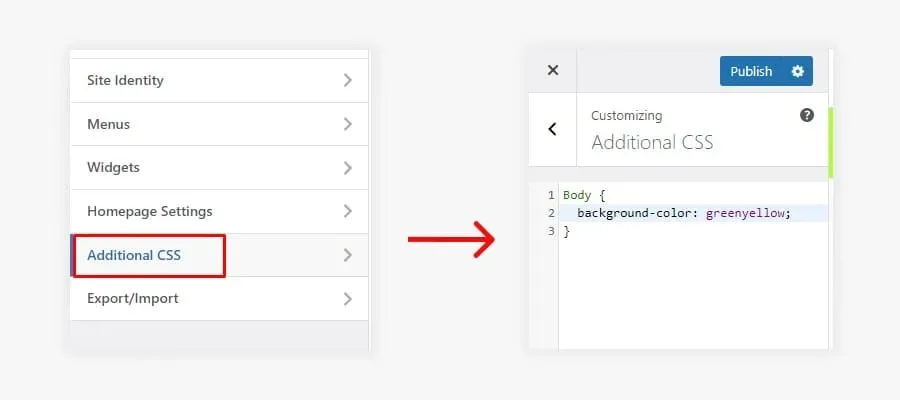This screenshot has height=400, width=900.
Task: Open the Widgets panel
Action: pos(219,168)
